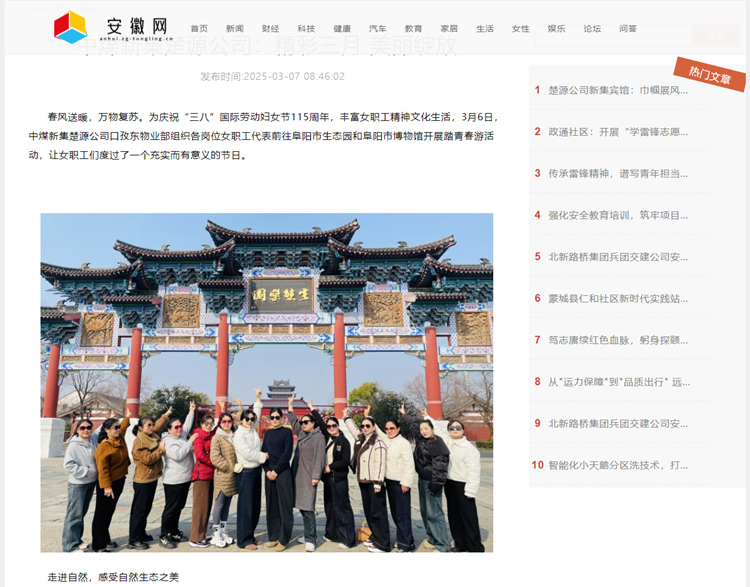Open the 生活 life section
Image resolution: width=750 pixels, height=587 pixels.
click(x=485, y=29)
